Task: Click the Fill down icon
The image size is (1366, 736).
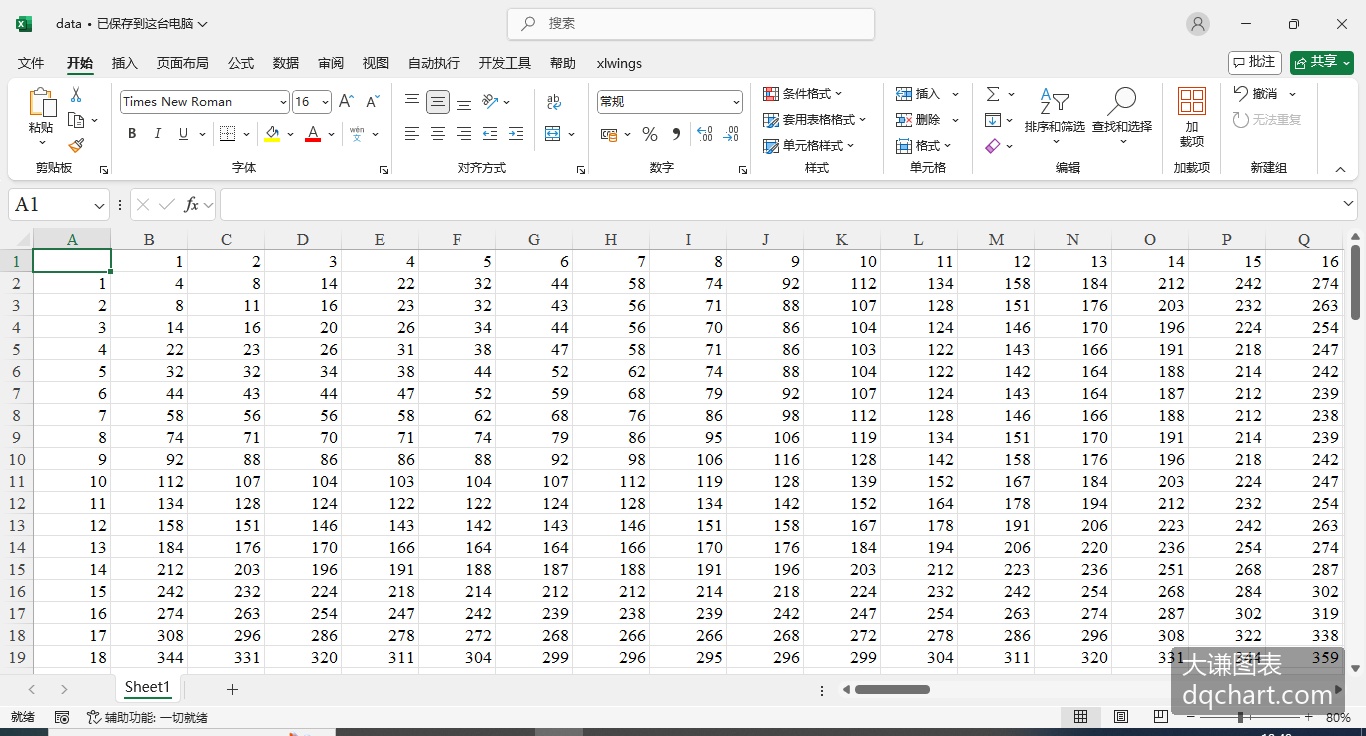Action: (993, 120)
